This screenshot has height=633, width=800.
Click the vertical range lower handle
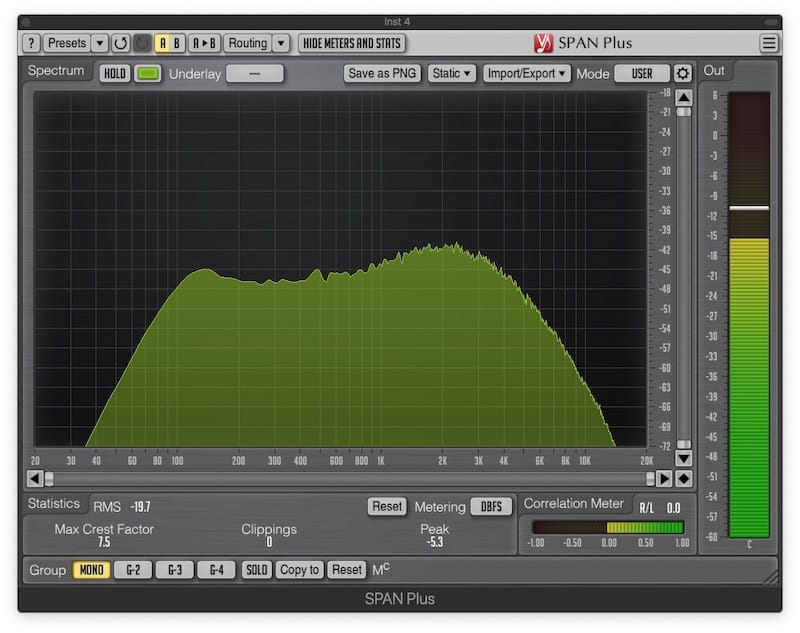coord(684,444)
